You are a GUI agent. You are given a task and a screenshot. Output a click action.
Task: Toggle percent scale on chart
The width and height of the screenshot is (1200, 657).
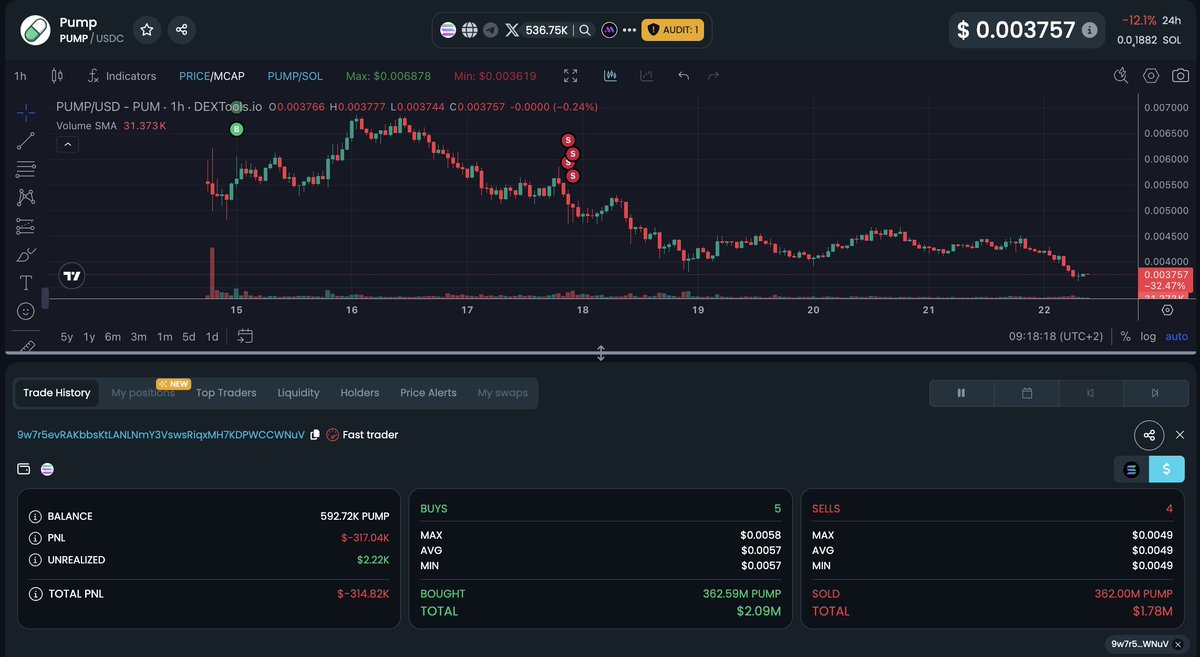pyautogui.click(x=1125, y=337)
